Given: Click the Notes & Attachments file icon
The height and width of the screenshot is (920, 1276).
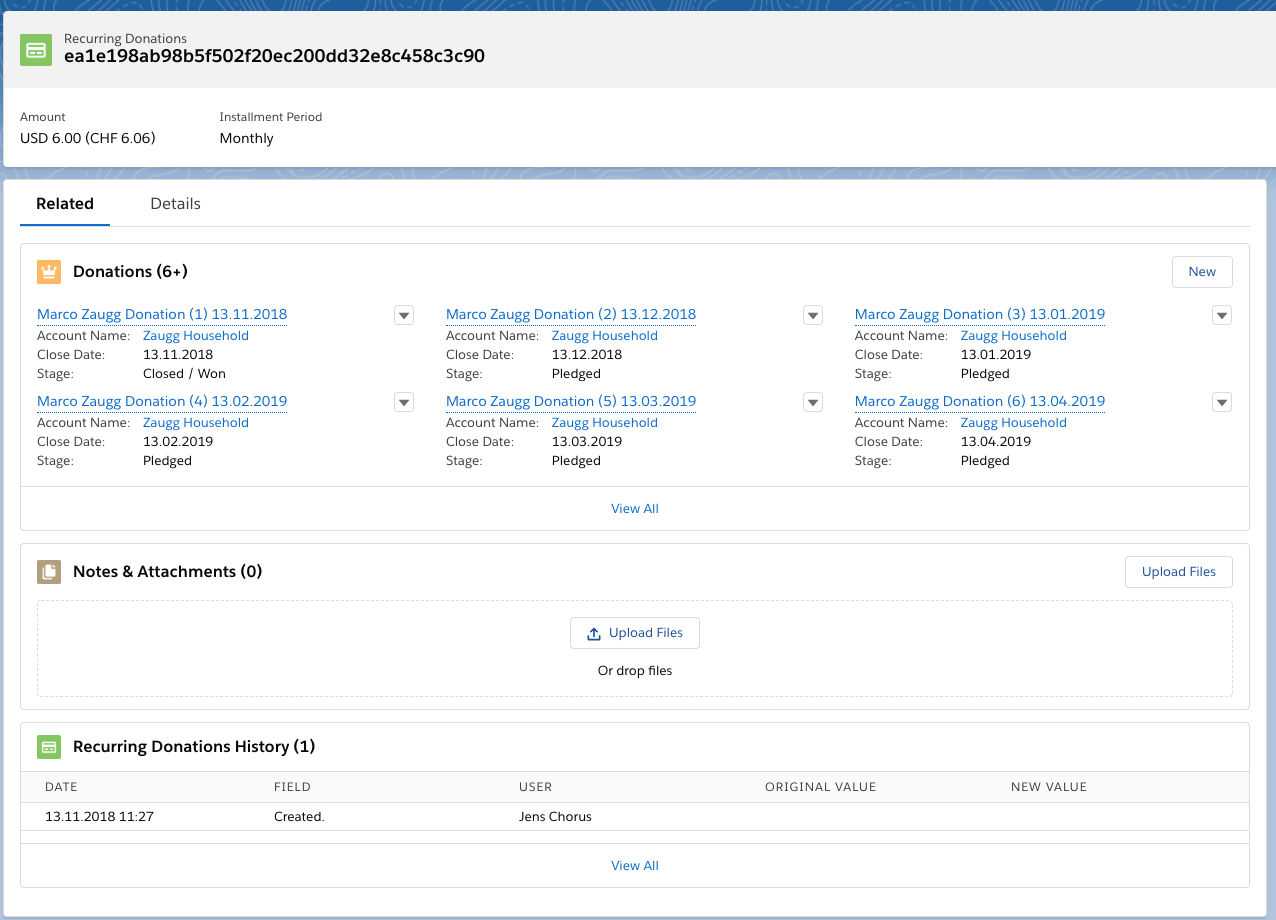Looking at the screenshot, I should tap(49, 572).
